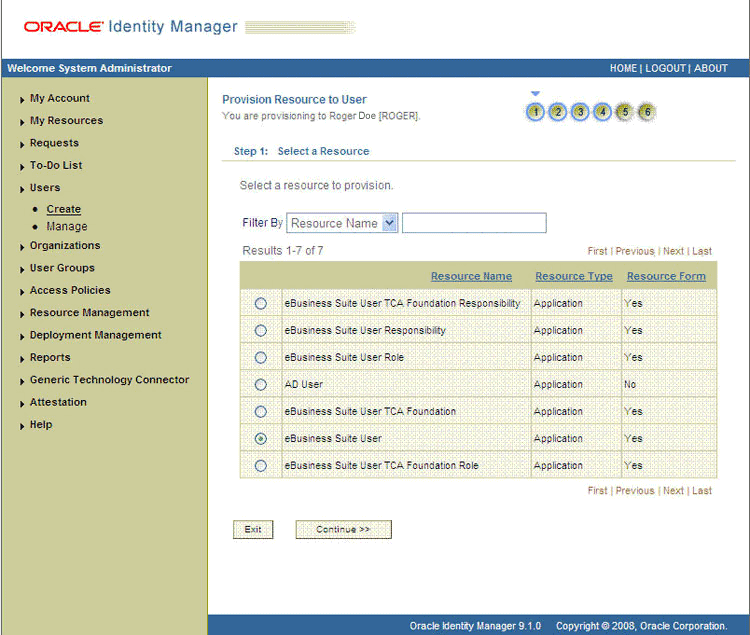The width and height of the screenshot is (750, 635).
Task: Click the Manage link under Users
Action: tap(67, 227)
